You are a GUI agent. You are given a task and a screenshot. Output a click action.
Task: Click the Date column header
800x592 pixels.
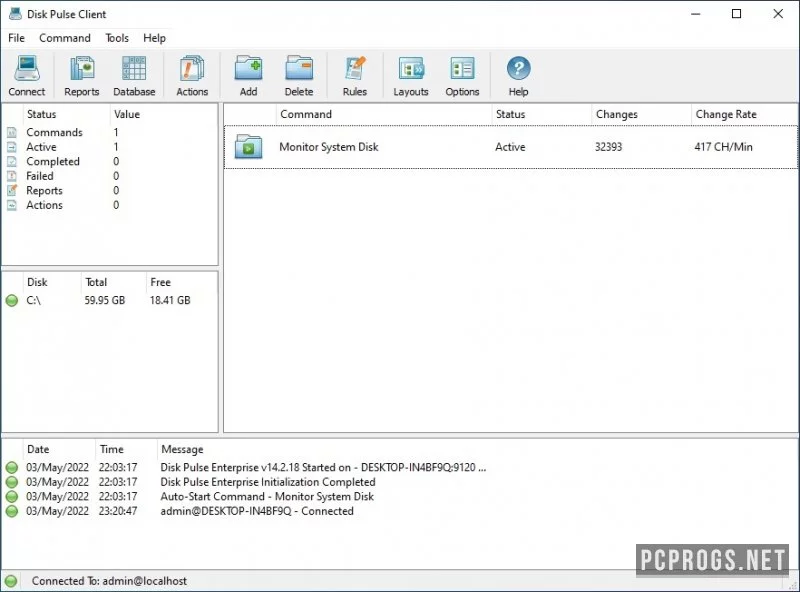click(x=59, y=449)
